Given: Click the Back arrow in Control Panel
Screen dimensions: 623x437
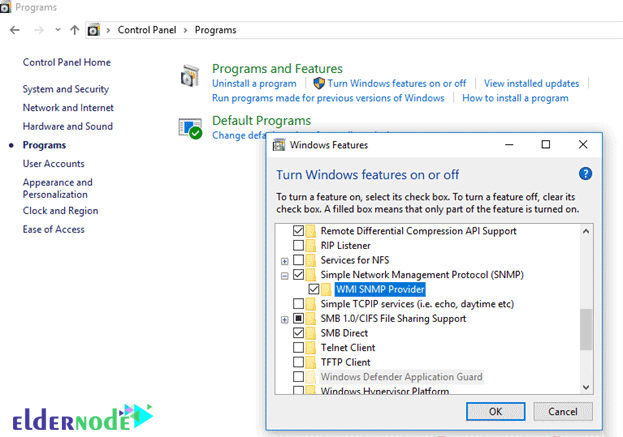Looking at the screenshot, I should [15, 30].
